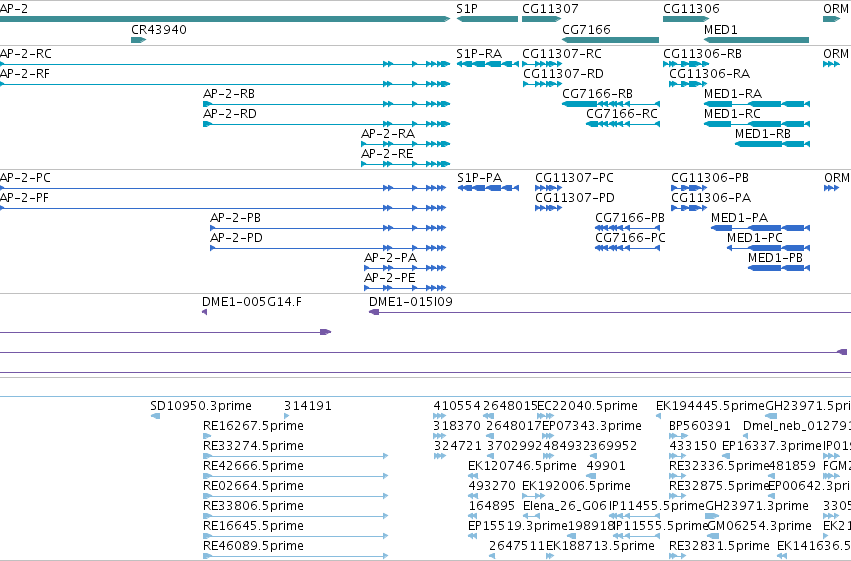The height and width of the screenshot is (561, 851).
Task: Click the CG11306 gene label
Action: (x=691, y=9)
